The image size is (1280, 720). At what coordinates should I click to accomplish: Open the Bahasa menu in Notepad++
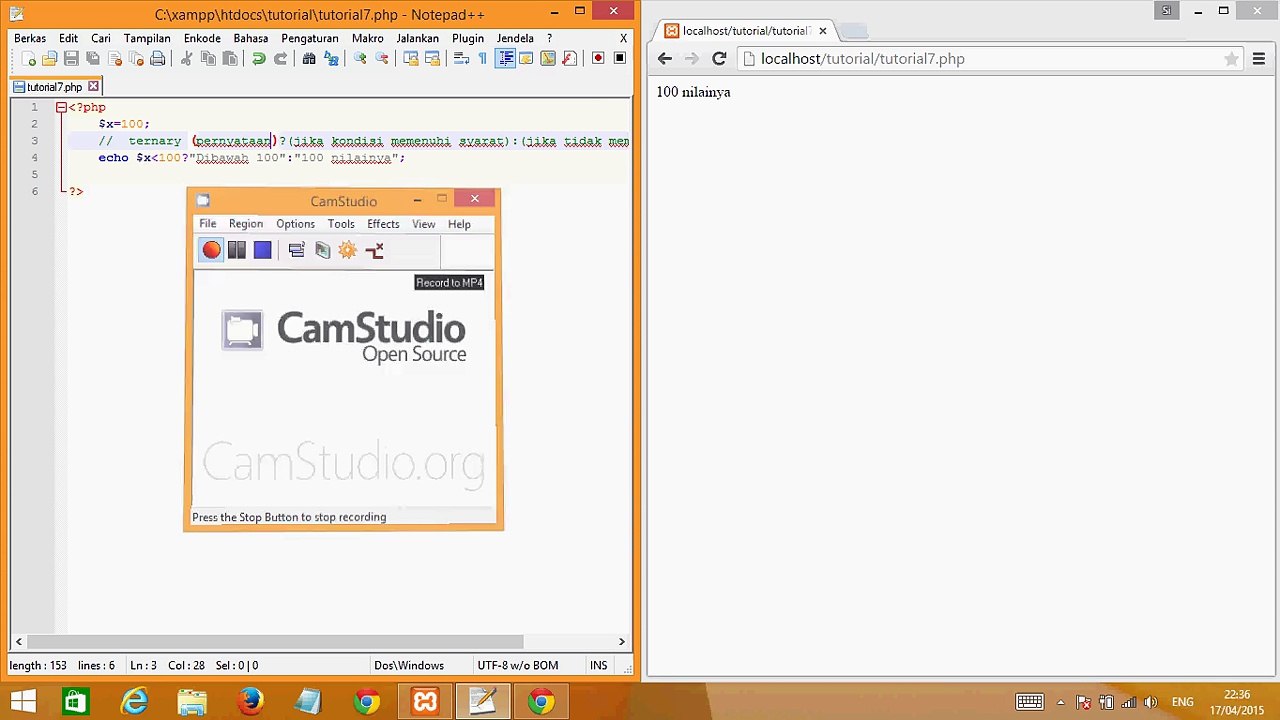(x=251, y=38)
